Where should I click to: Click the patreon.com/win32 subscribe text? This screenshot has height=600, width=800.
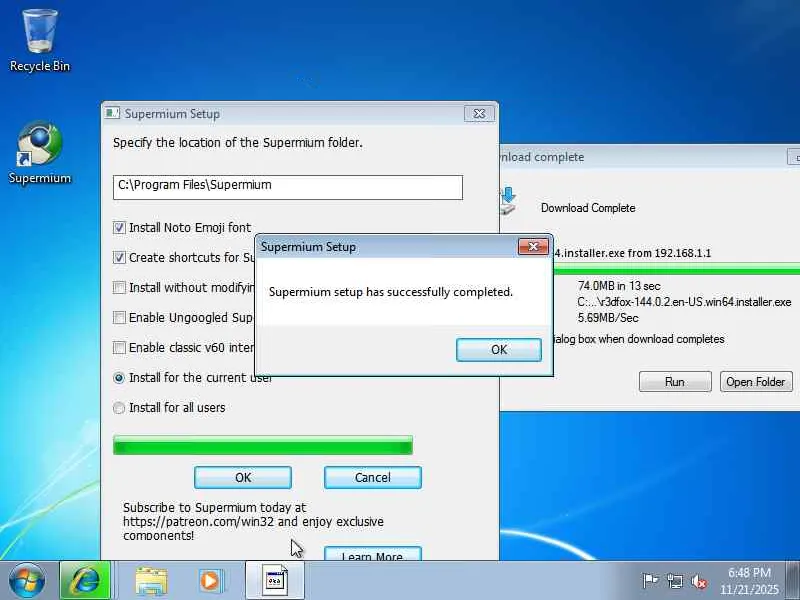pyautogui.click(x=253, y=521)
